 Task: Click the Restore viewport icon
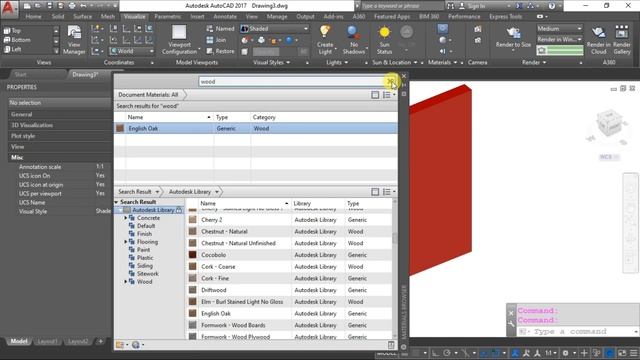coord(210,51)
